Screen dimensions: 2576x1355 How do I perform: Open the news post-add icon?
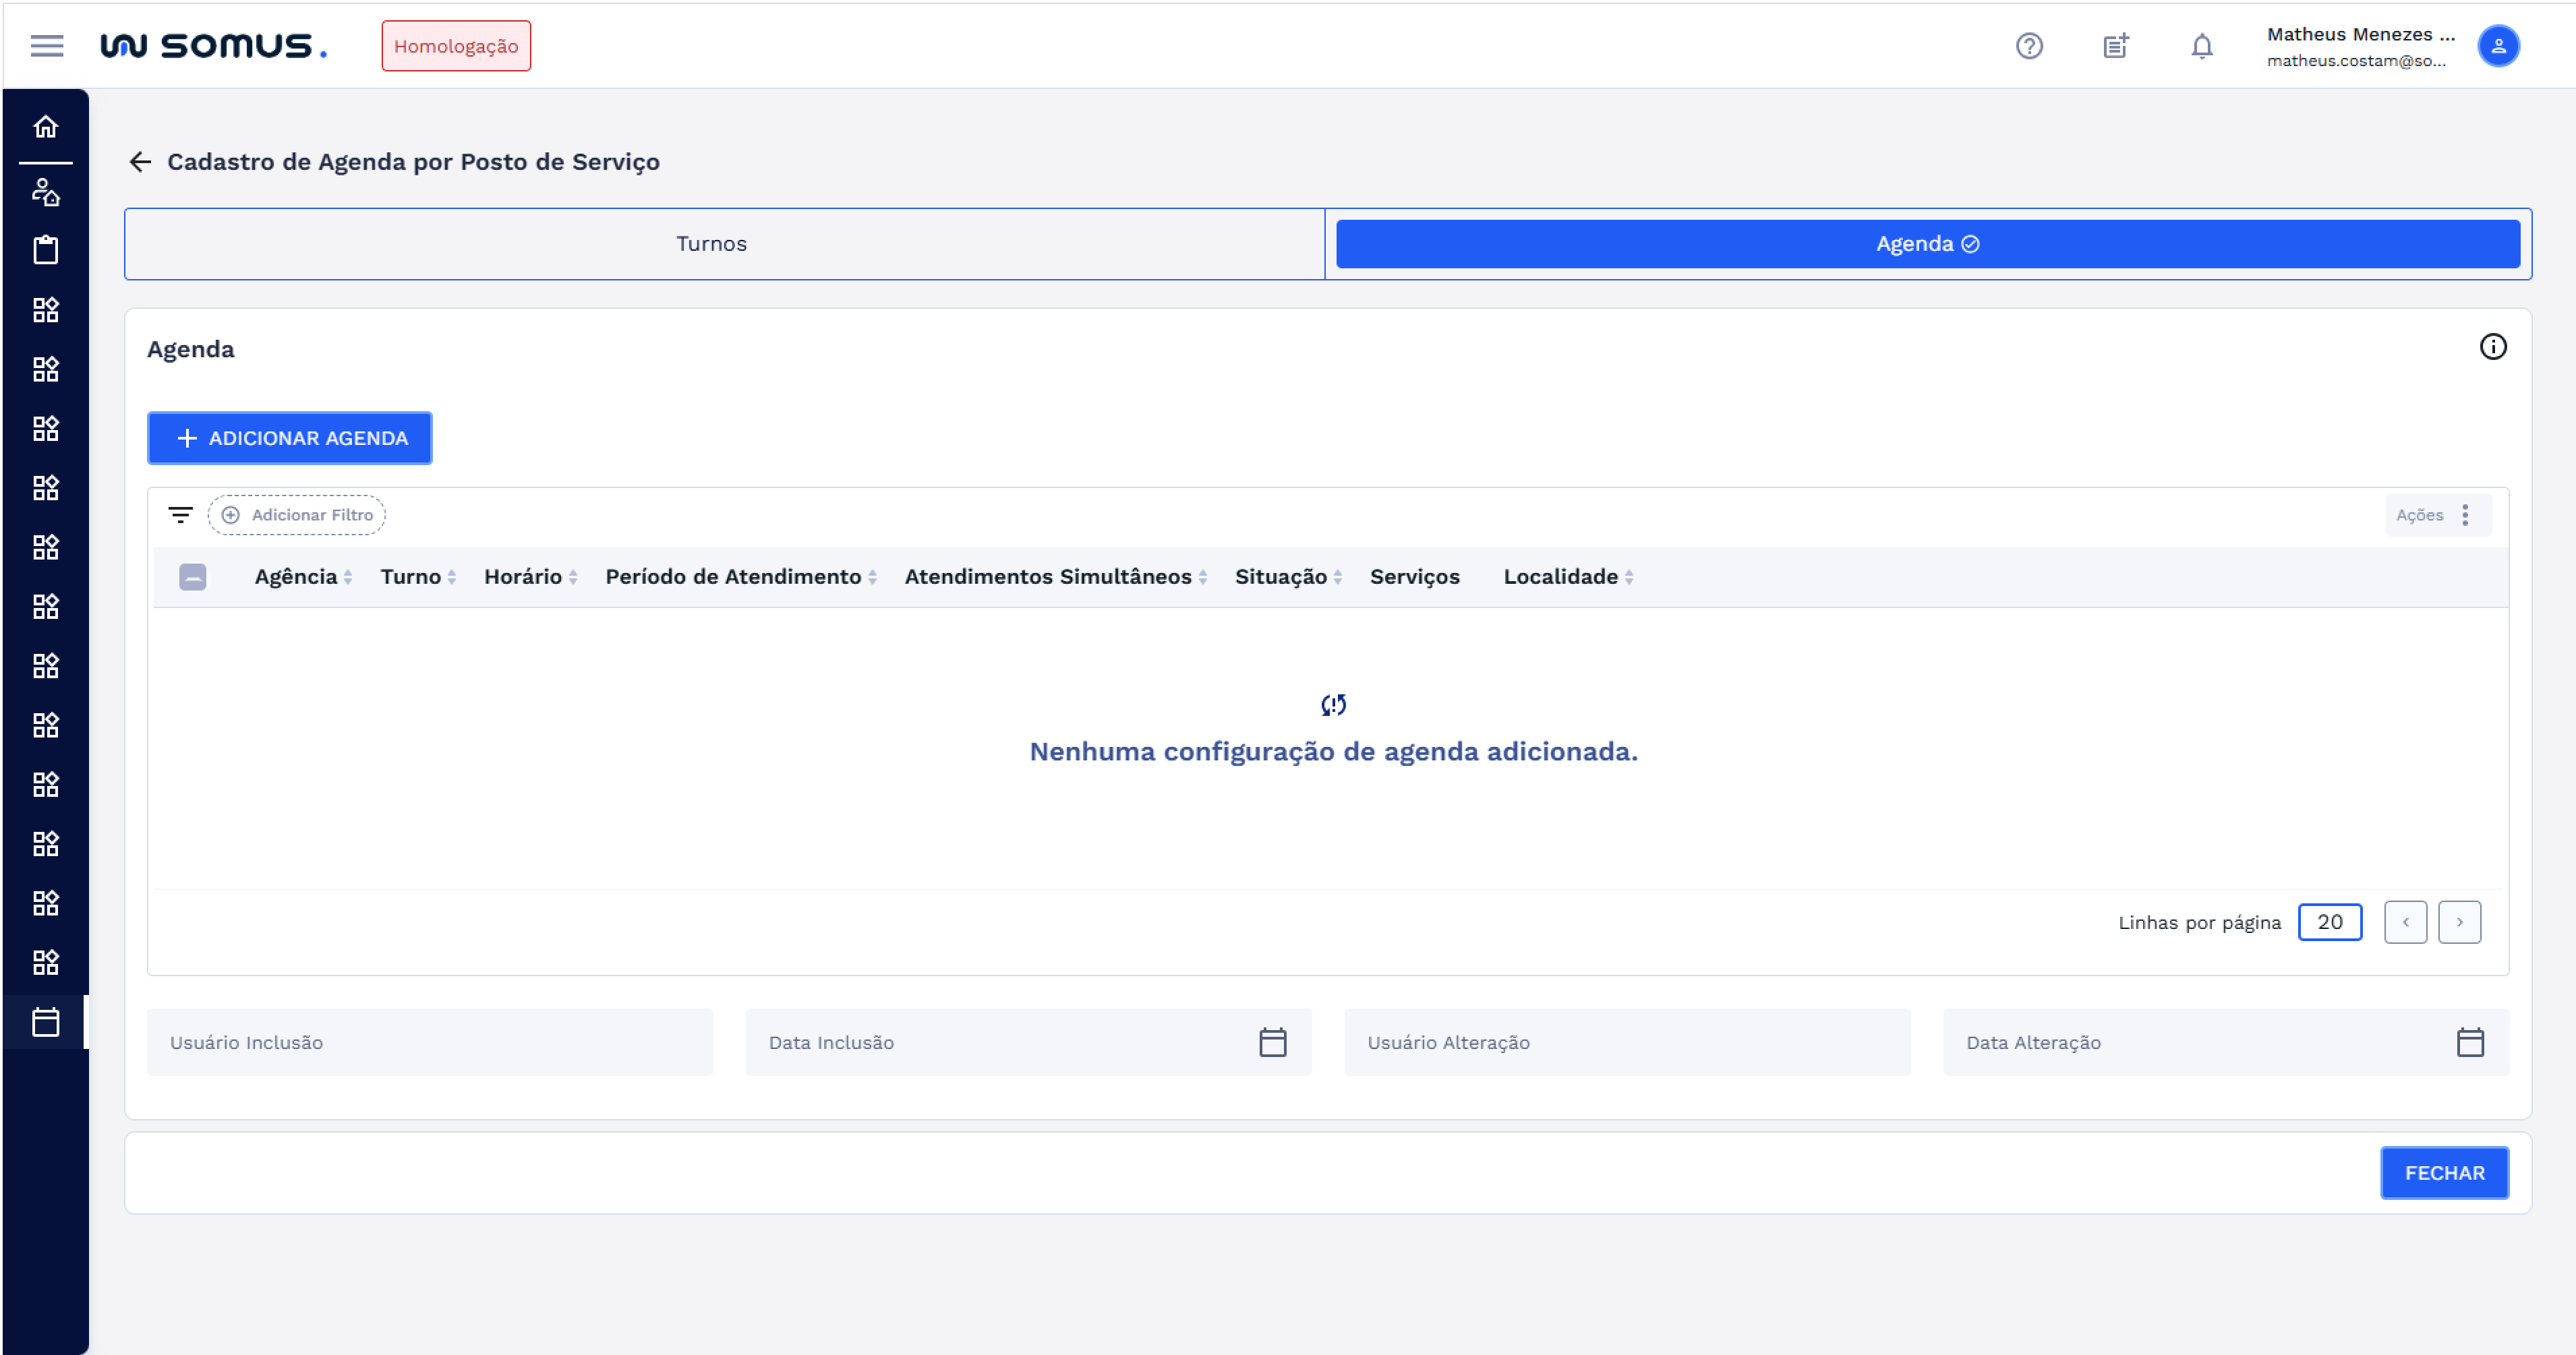(x=2115, y=46)
